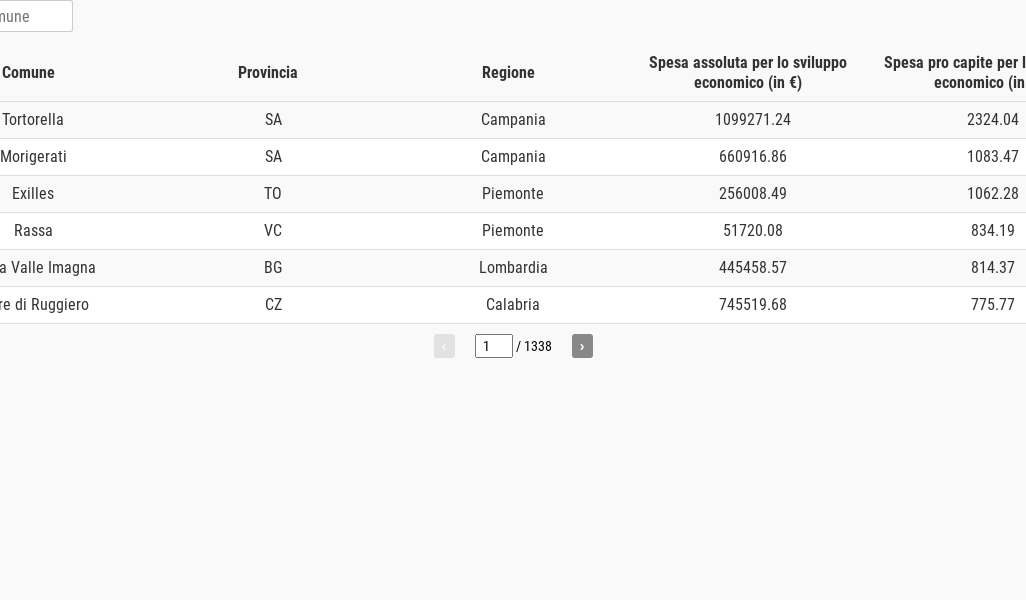Click the Exilles comune cell
1026x600 pixels.
click(x=33, y=194)
